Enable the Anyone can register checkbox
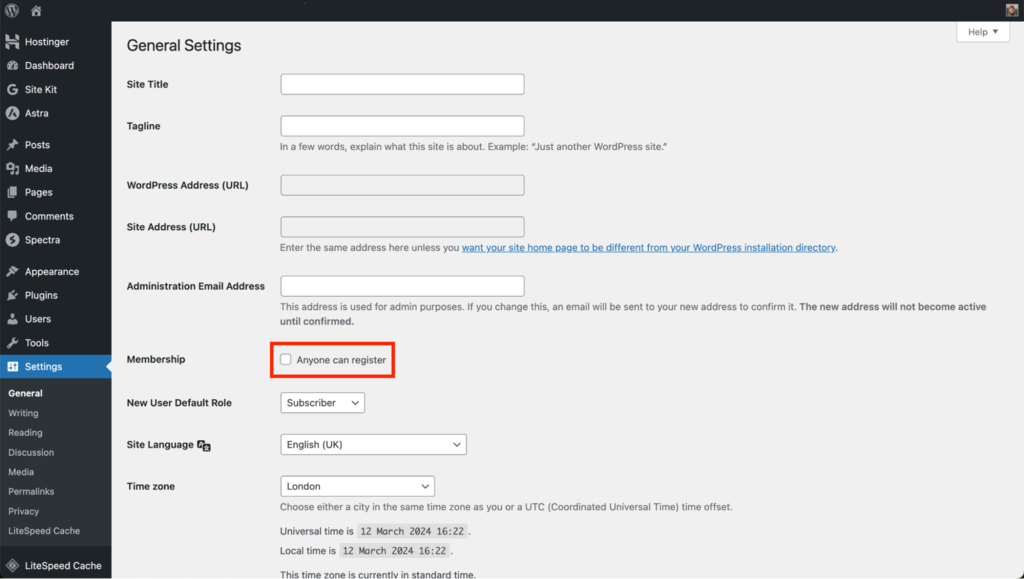This screenshot has height=579, width=1024. click(x=285, y=360)
